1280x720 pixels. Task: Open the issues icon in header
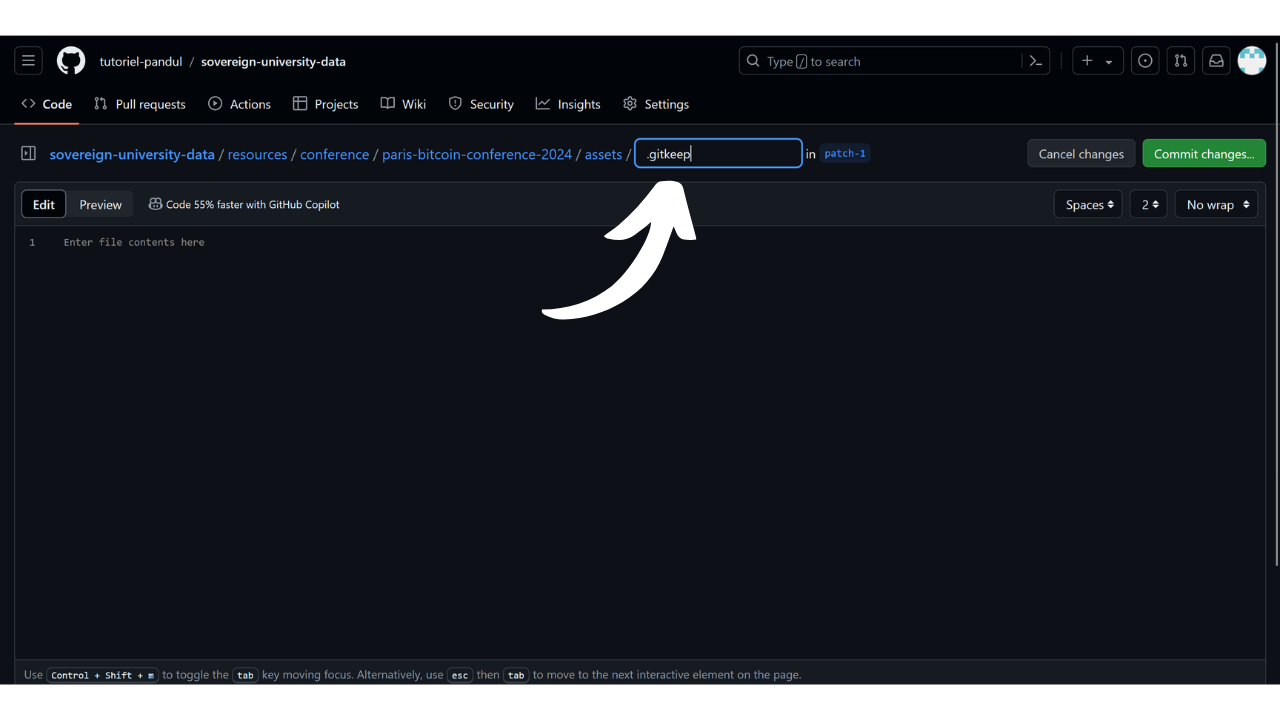tap(1145, 61)
